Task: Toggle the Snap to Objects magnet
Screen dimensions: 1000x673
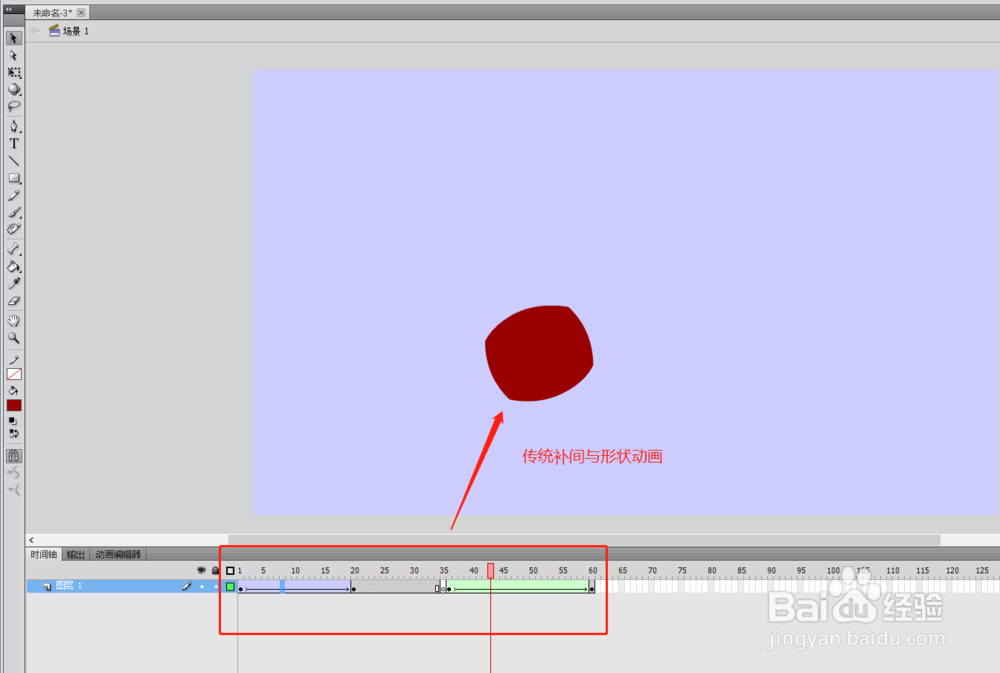Action: 13,455
